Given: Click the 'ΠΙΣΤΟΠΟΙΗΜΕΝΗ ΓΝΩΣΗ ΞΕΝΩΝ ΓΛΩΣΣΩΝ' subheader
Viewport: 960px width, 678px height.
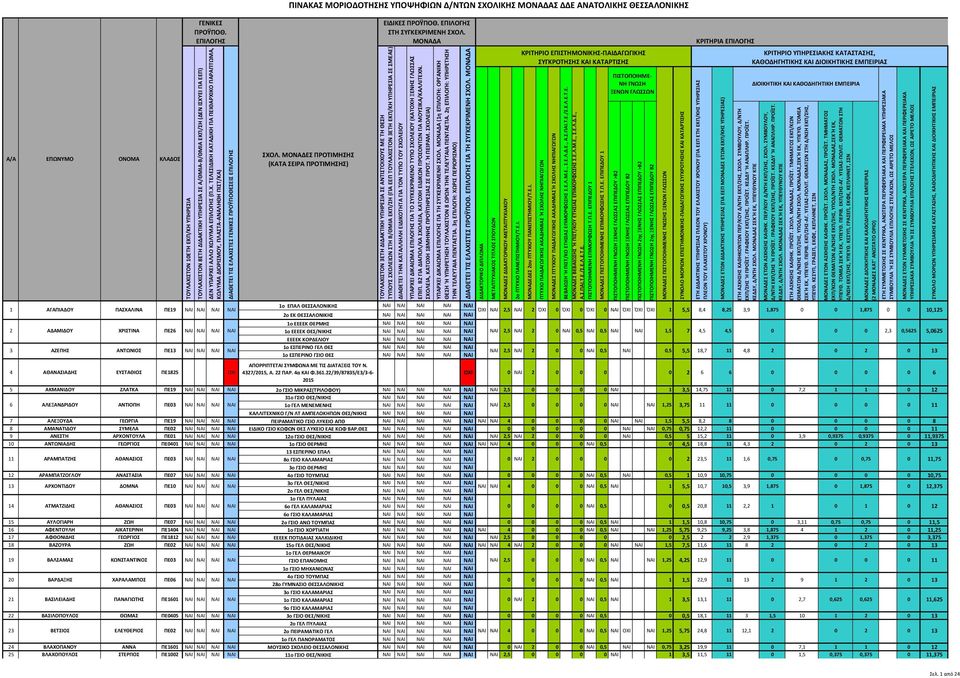Looking at the screenshot, I should pos(633,84).
